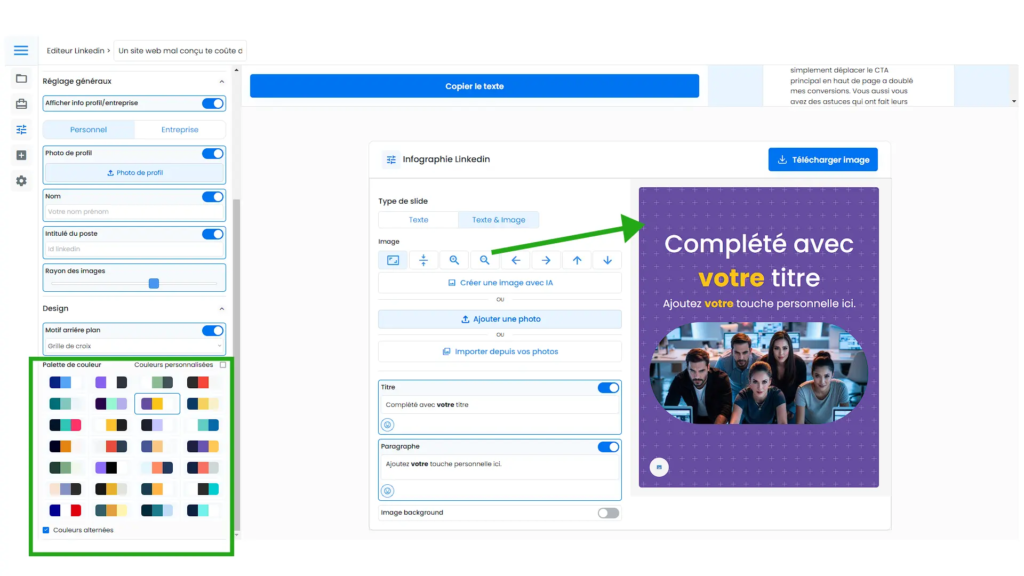Click the Editeur Linkedin breadcrumb

coord(75,50)
